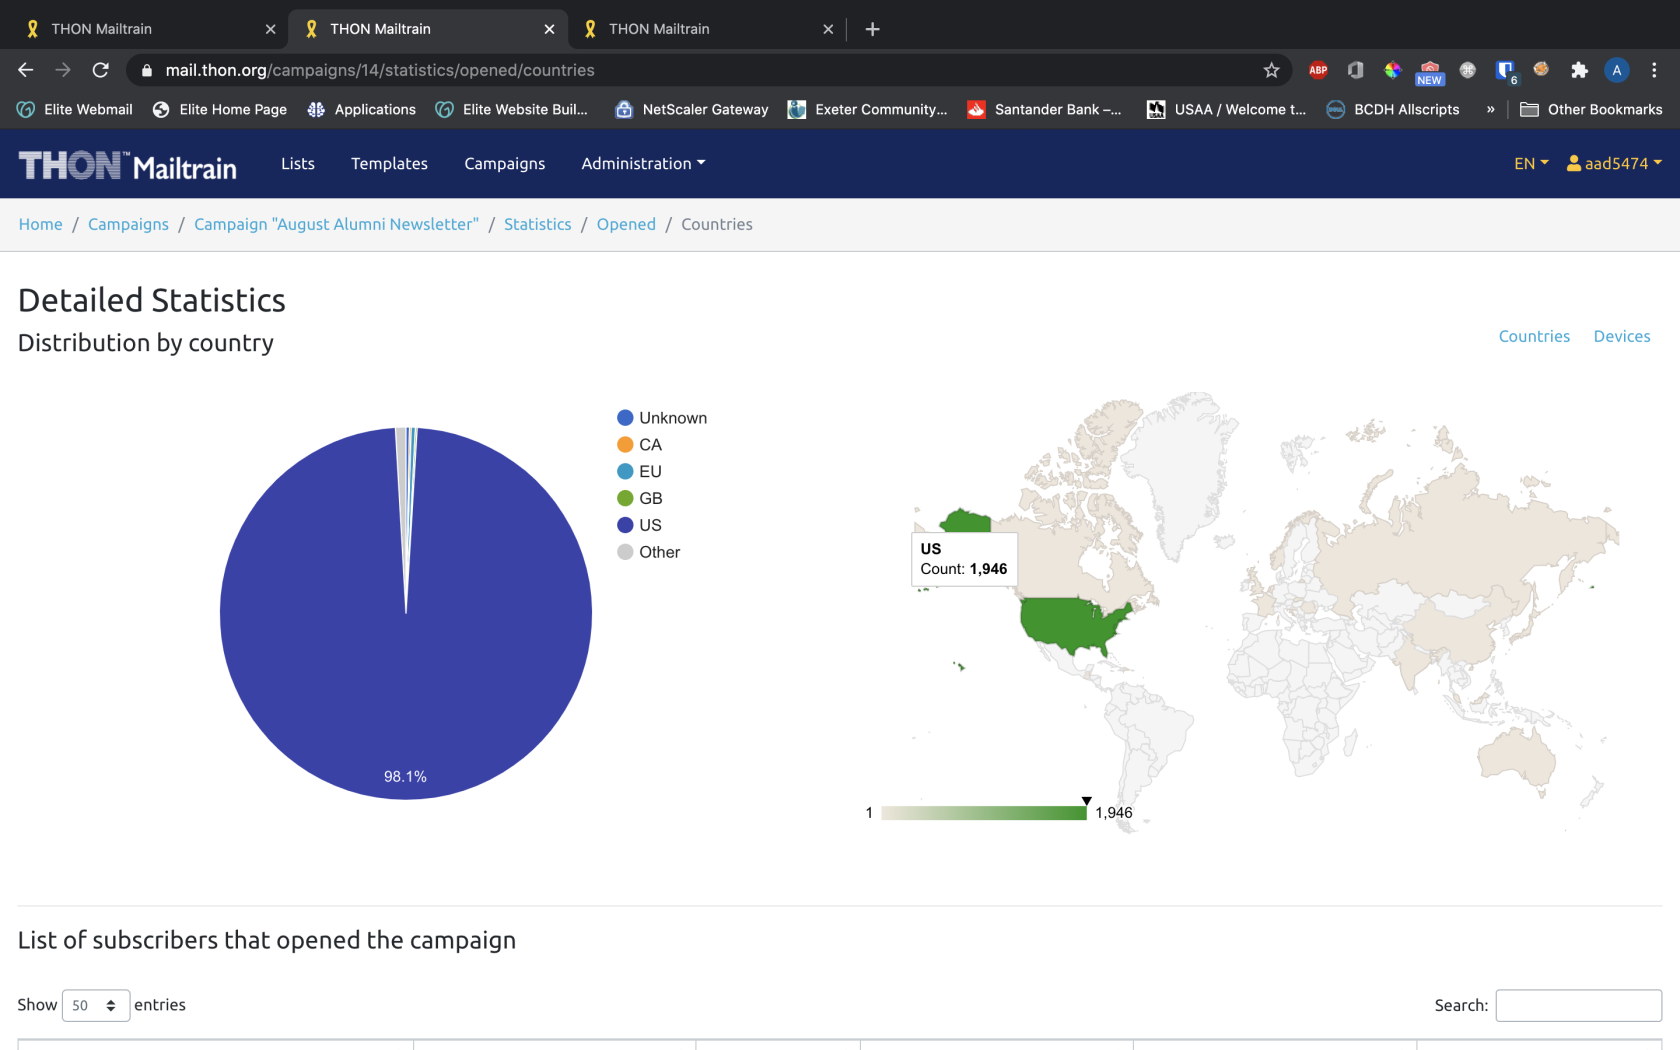This screenshot has width=1680, height=1050.
Task: Reload the page with the refresh icon
Action: pyautogui.click(x=100, y=70)
